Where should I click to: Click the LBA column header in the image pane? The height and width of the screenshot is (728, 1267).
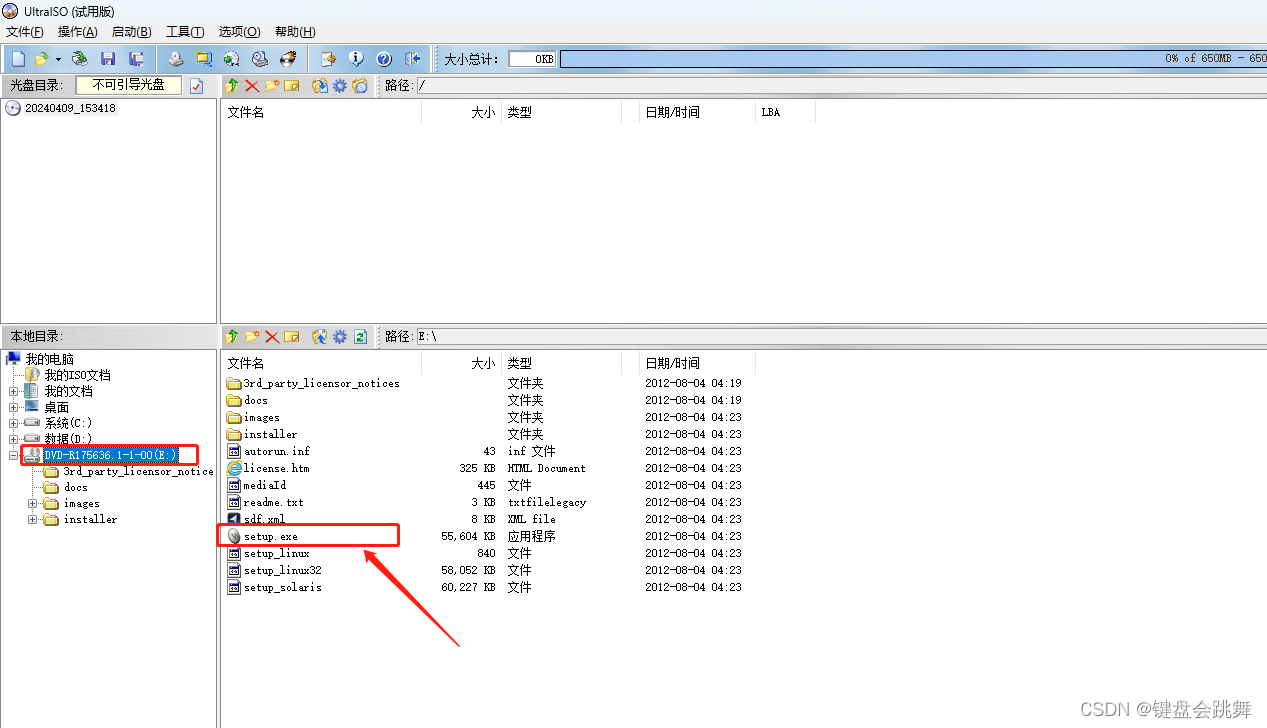[x=785, y=112]
